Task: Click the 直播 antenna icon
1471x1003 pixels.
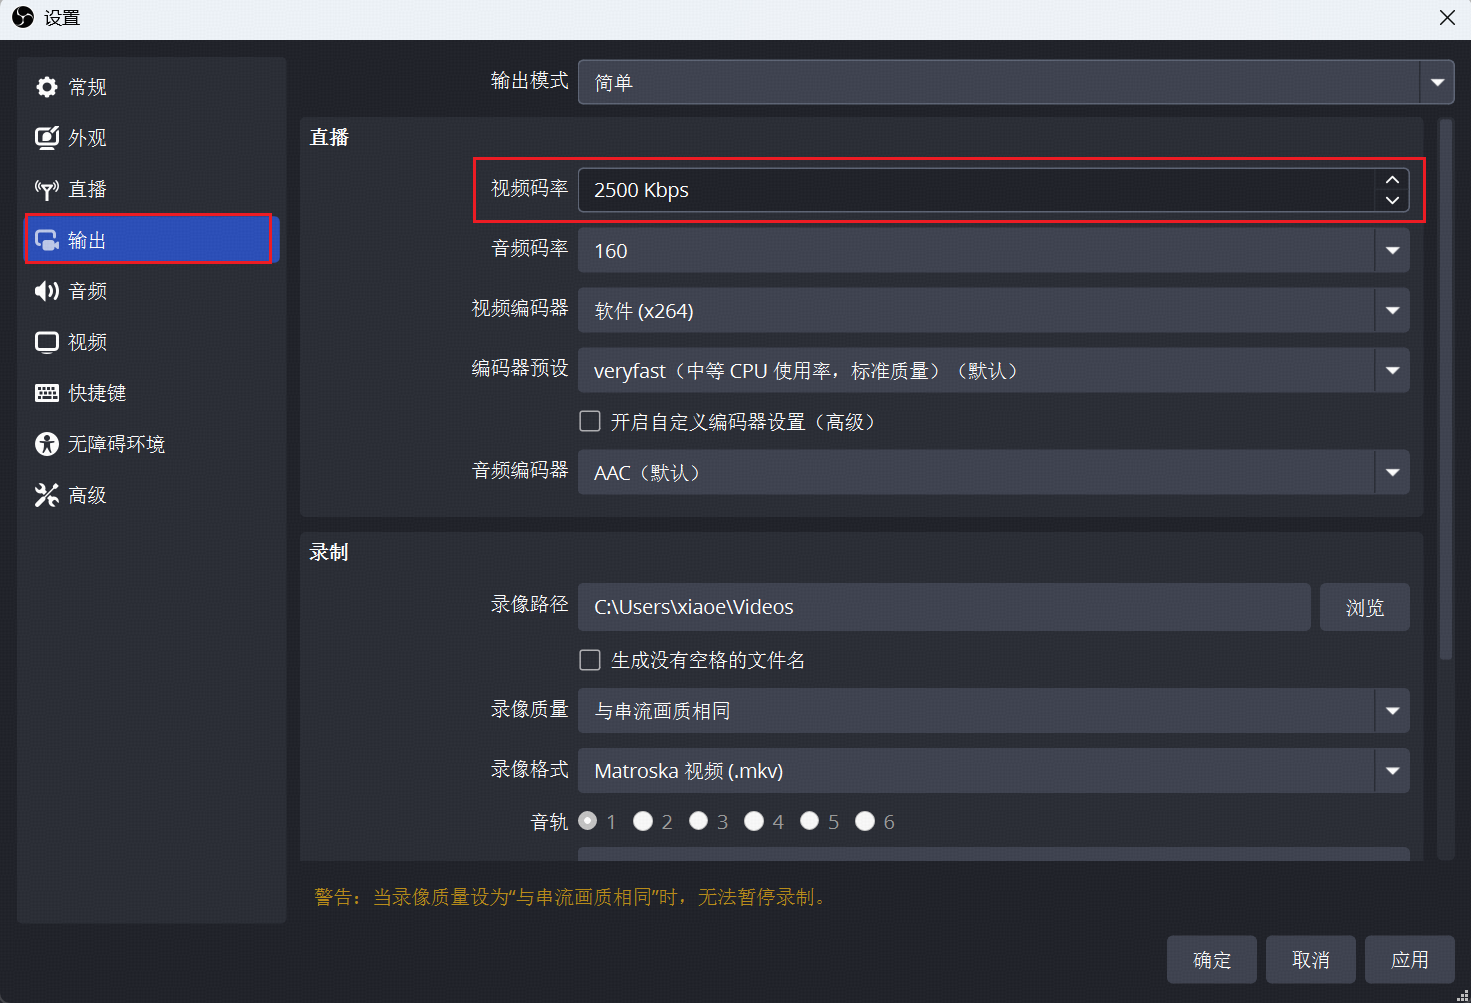Action: (x=47, y=189)
